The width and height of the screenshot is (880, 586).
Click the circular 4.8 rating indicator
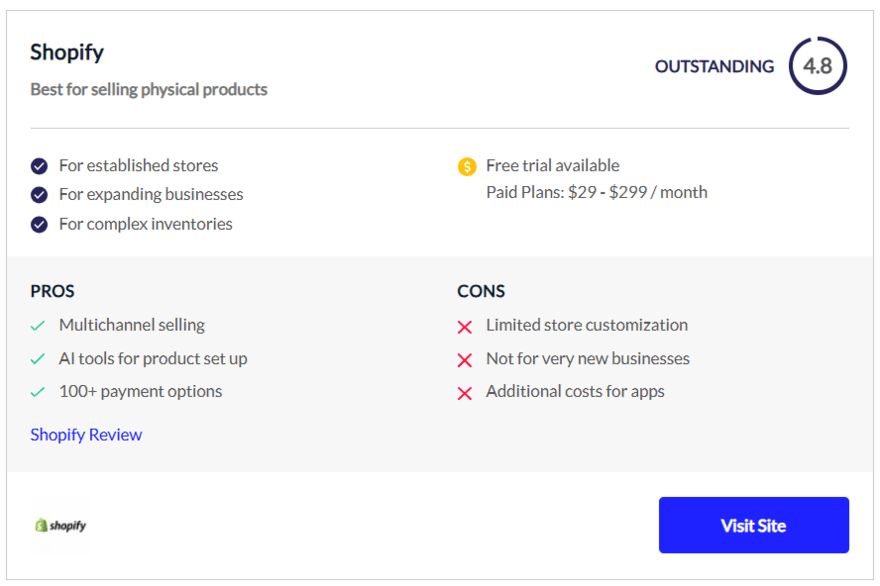817,66
